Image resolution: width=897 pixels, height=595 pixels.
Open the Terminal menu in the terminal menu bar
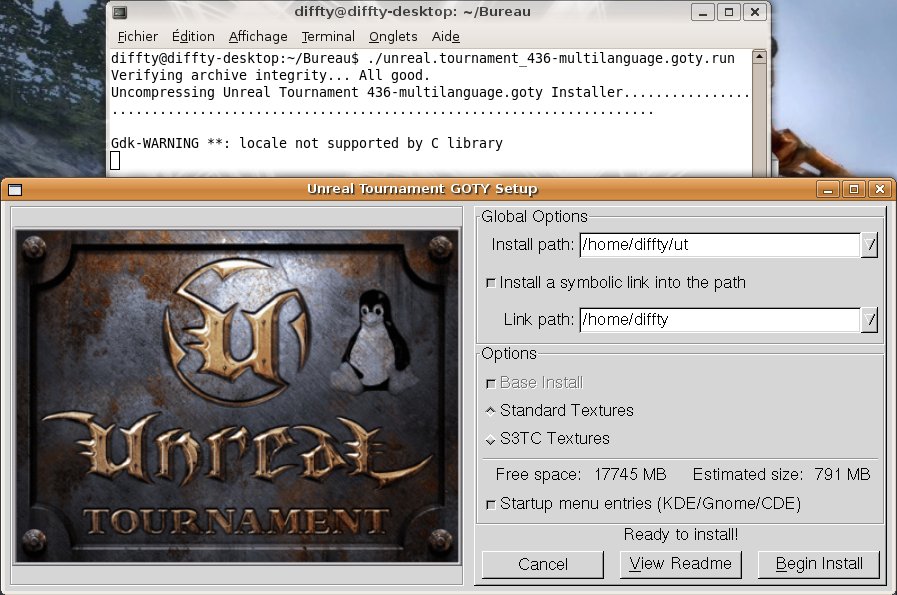pos(328,37)
